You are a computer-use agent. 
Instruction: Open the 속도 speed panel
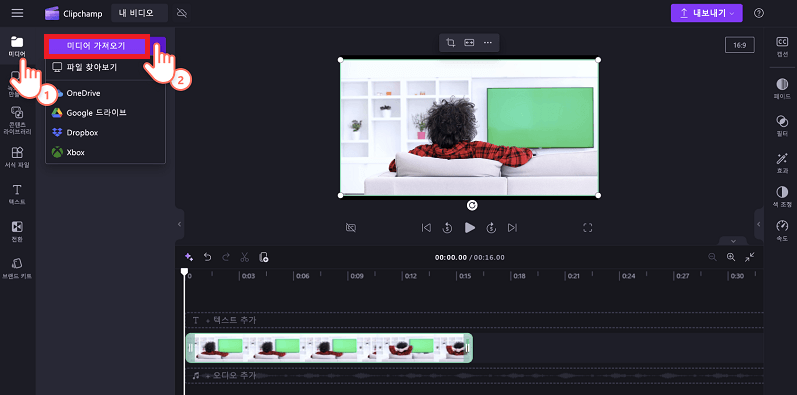pyautogui.click(x=782, y=230)
